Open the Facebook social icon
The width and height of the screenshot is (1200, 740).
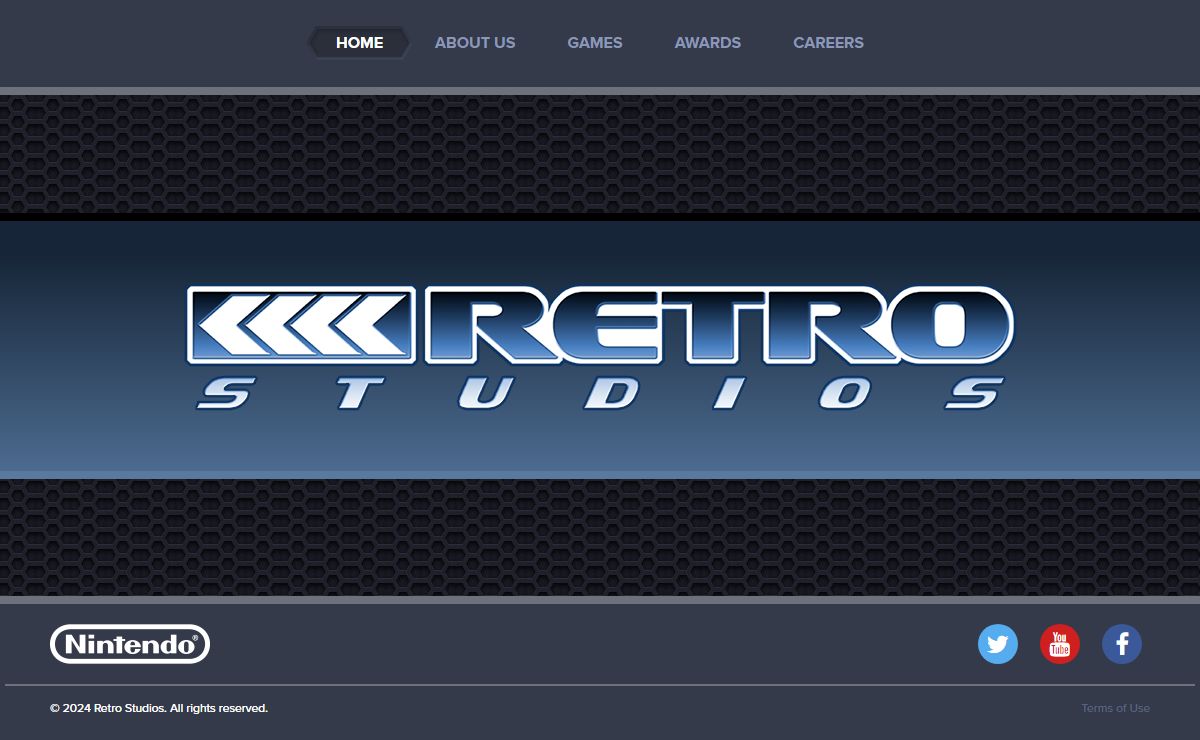(x=1122, y=644)
